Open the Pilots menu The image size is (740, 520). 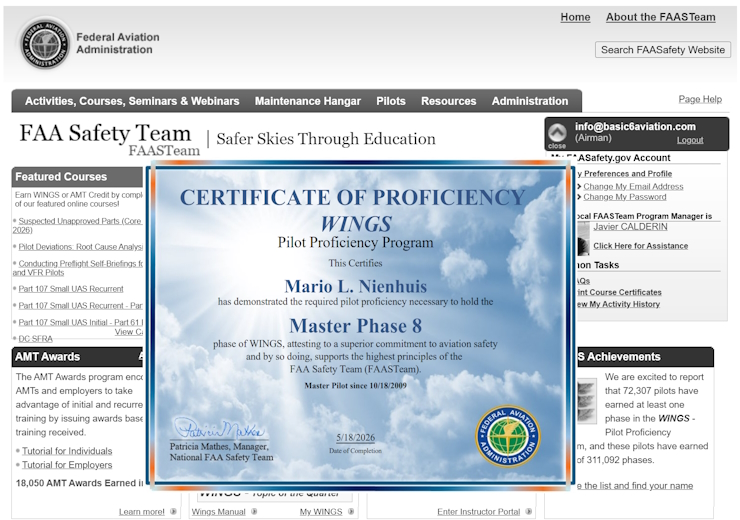pos(391,101)
